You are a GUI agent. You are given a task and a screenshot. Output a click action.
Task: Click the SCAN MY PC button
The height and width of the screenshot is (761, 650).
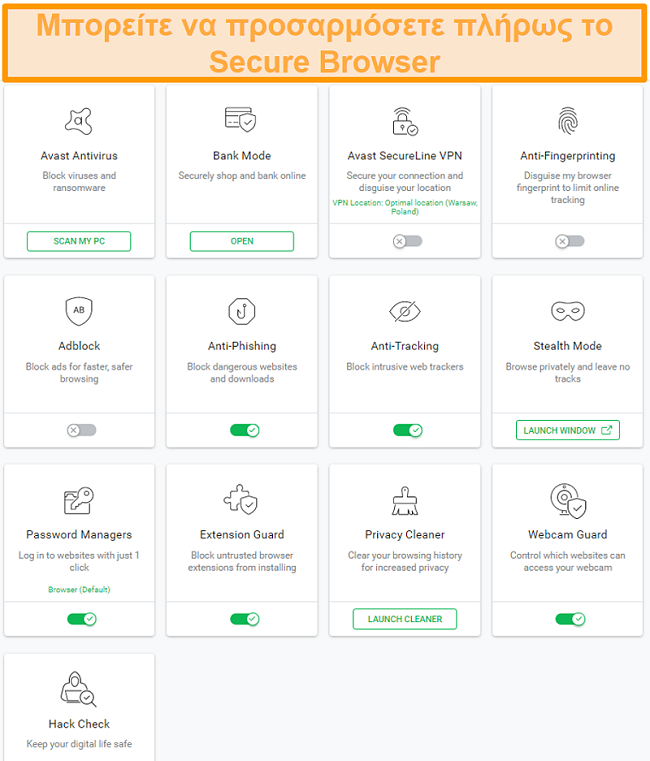point(79,241)
